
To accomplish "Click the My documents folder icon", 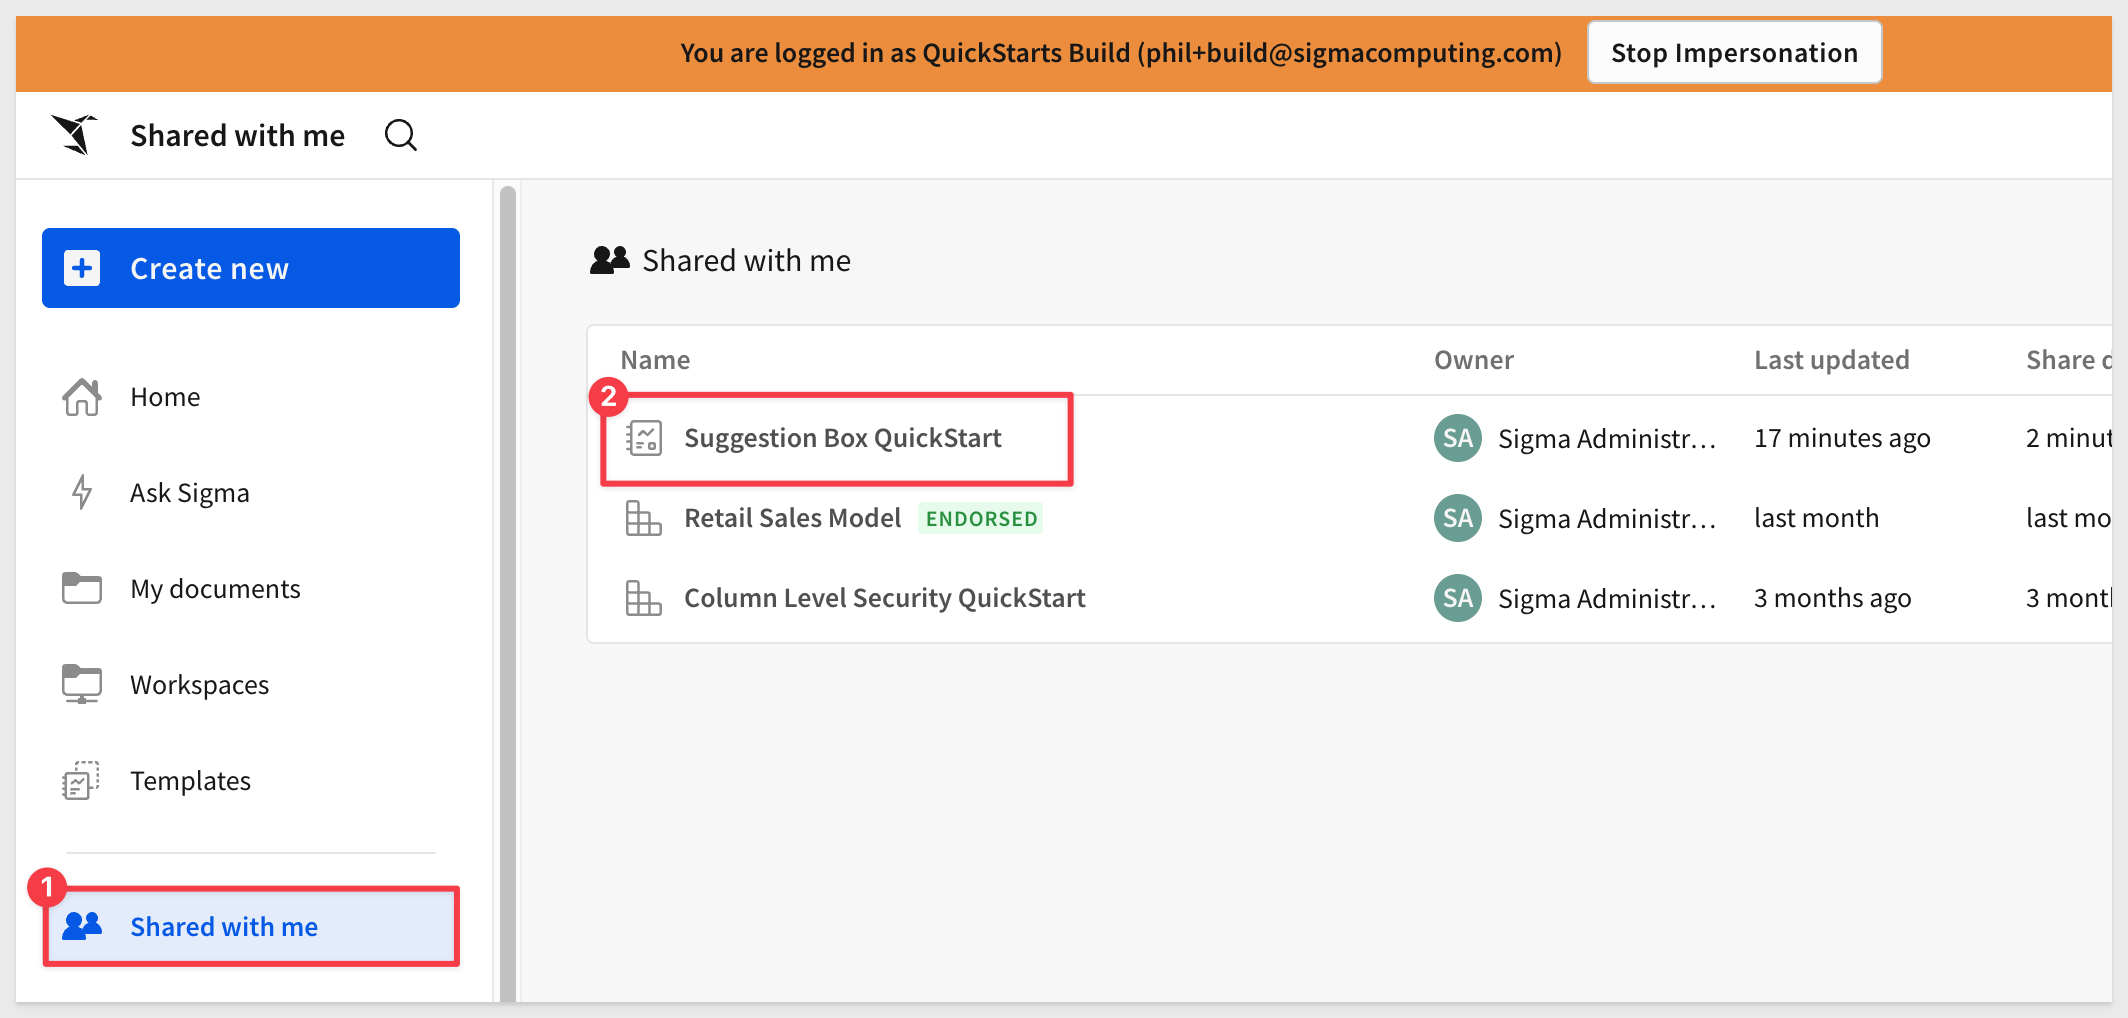I will 82,588.
